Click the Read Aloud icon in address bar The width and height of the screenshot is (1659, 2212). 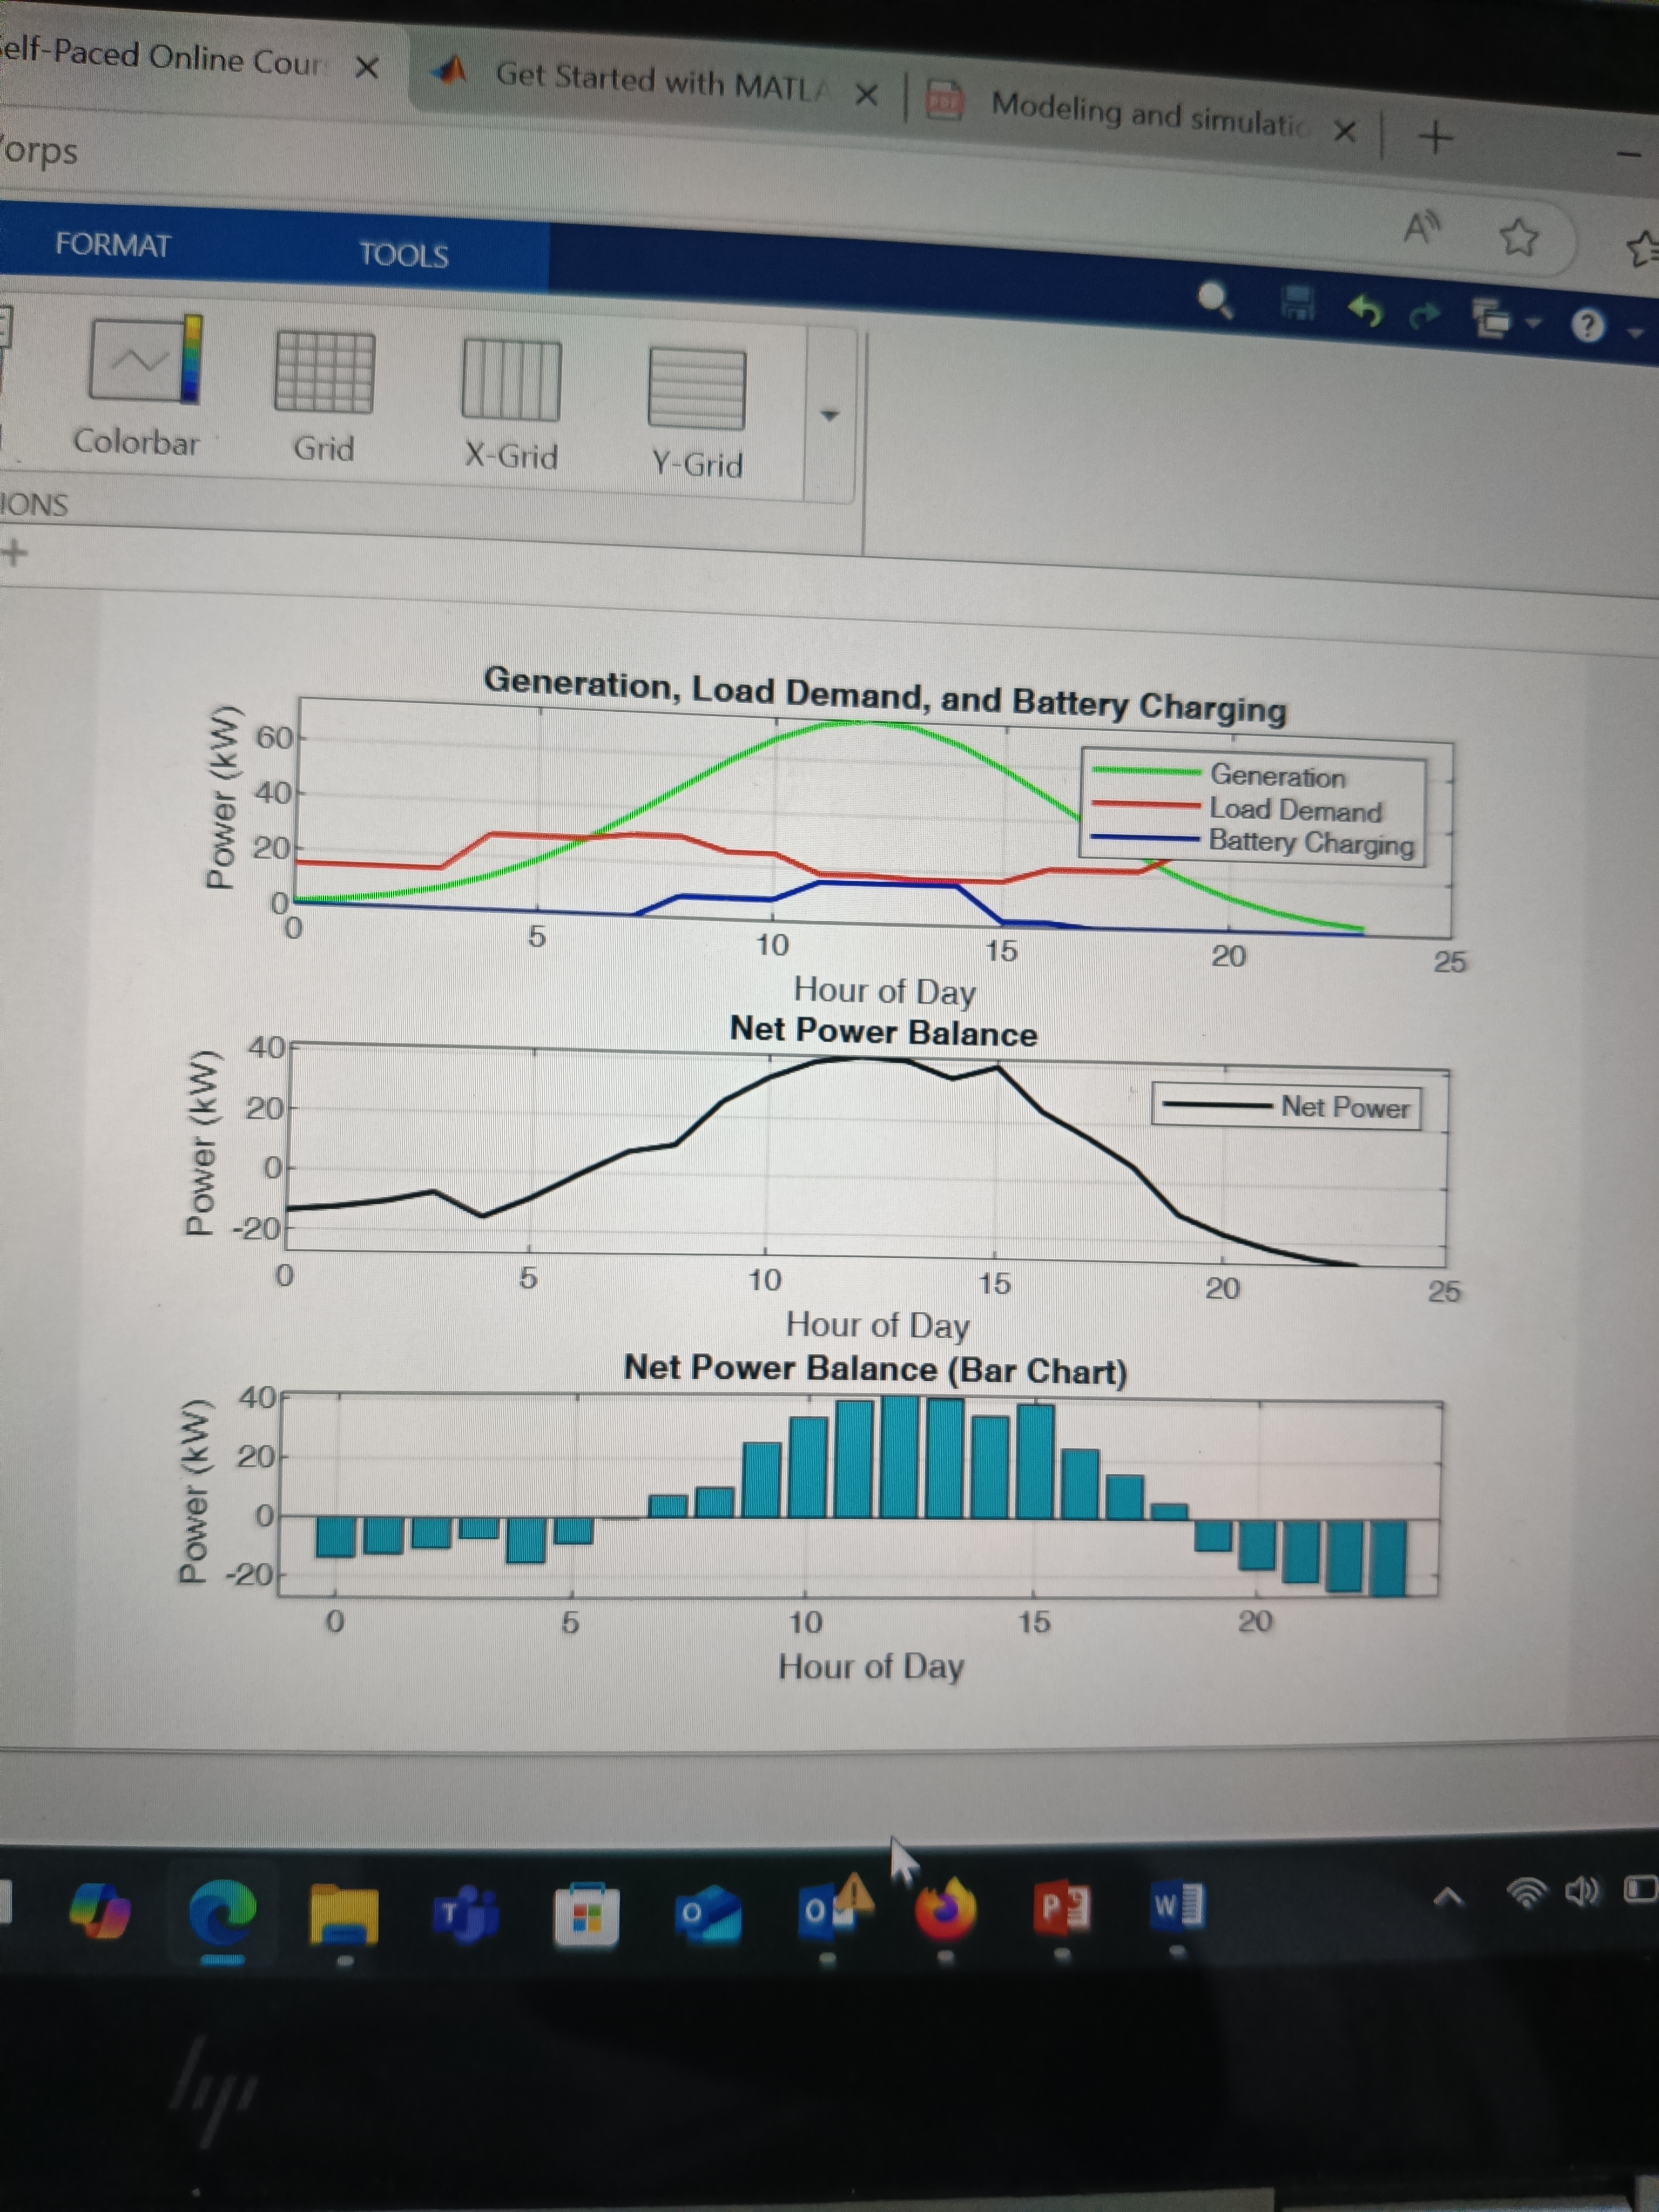pos(1422,229)
